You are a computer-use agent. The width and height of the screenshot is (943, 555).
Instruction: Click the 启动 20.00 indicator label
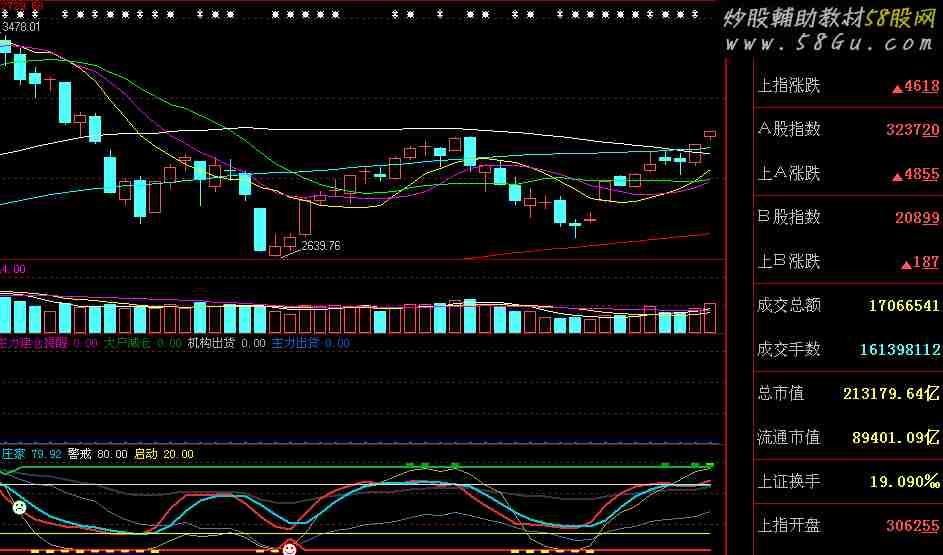pos(164,454)
